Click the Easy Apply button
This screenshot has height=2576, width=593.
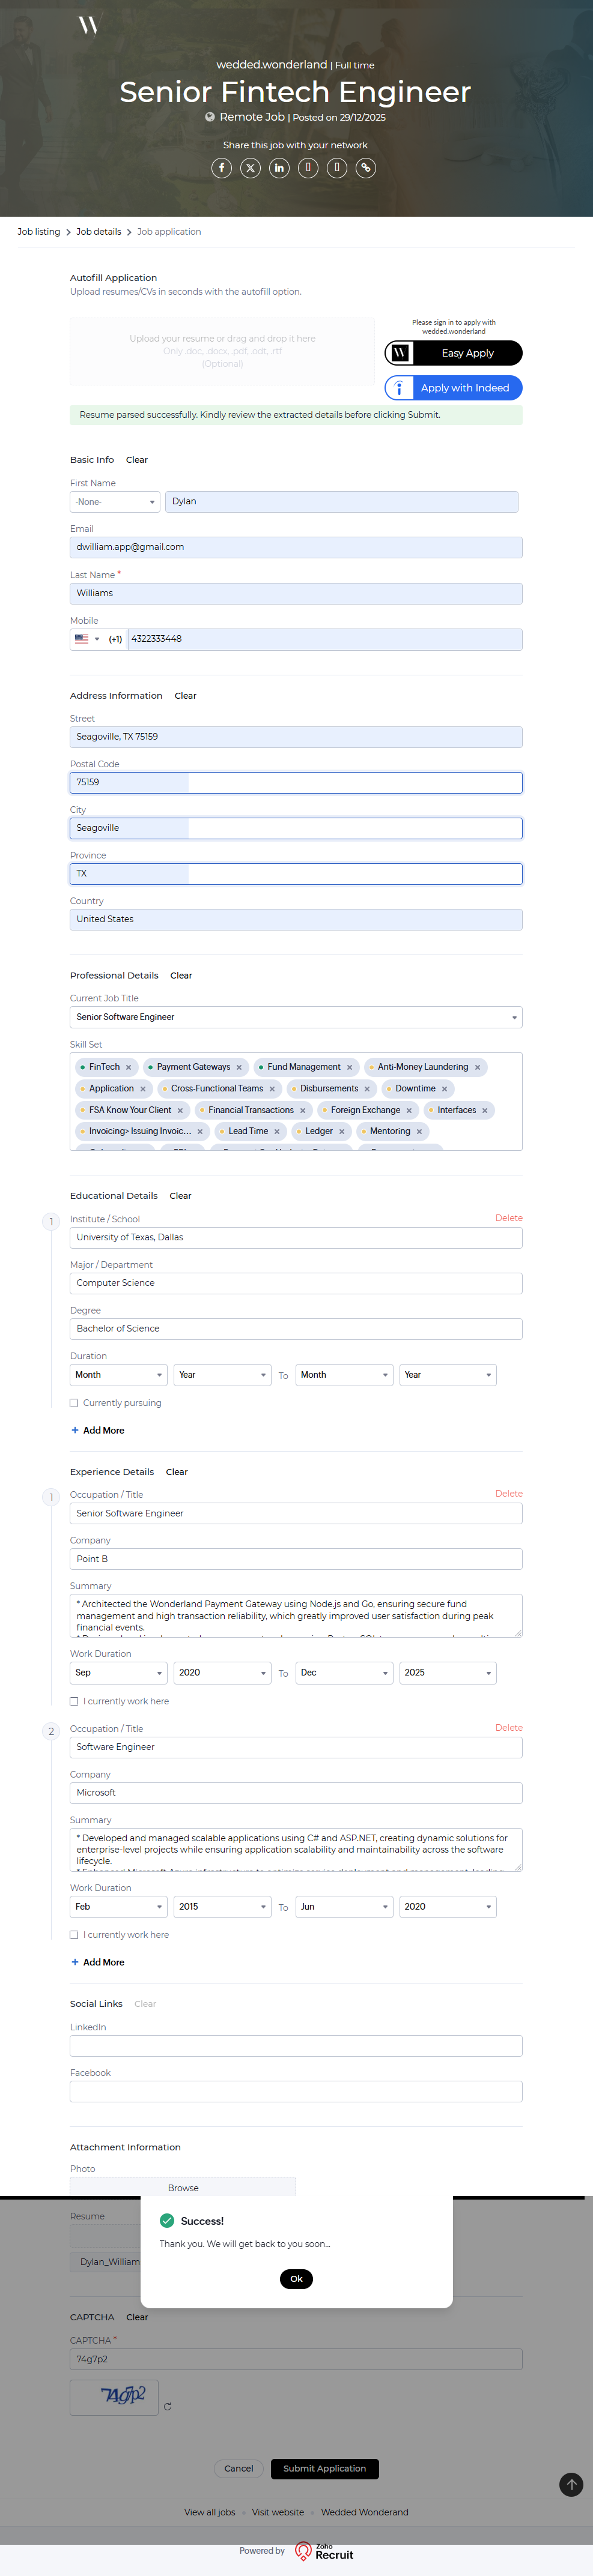click(x=453, y=353)
